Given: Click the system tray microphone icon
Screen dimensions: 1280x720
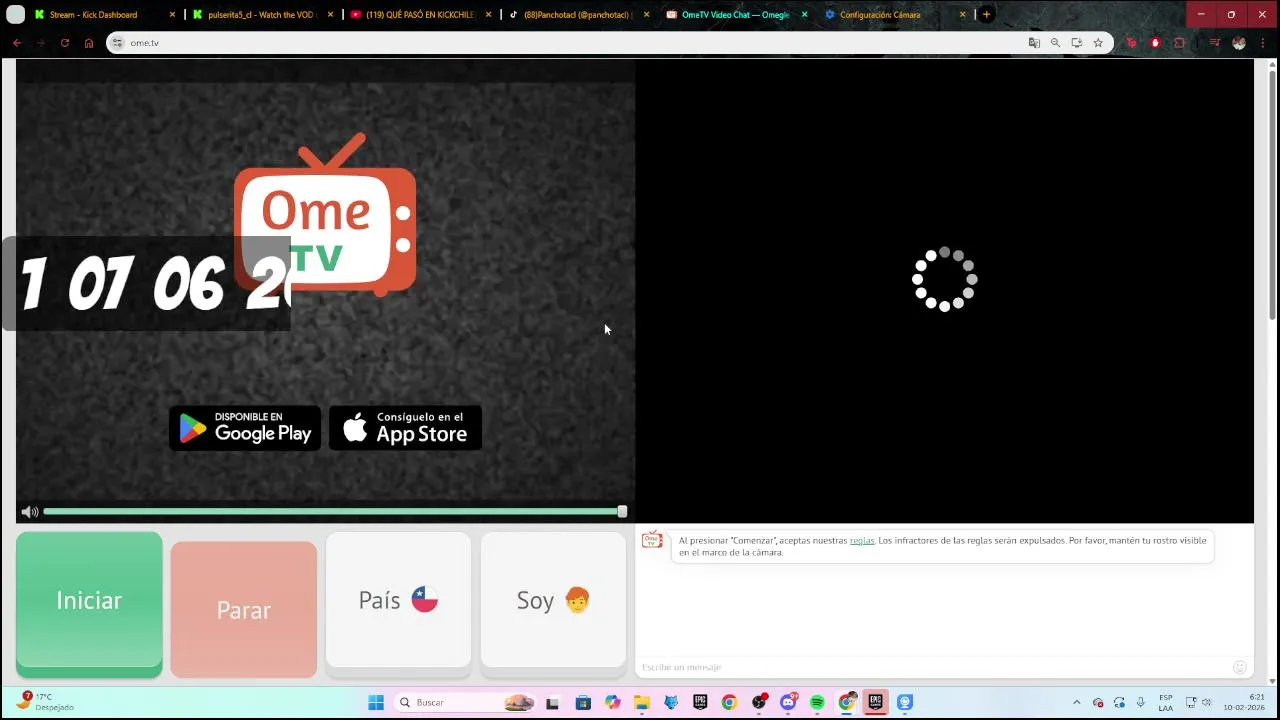Looking at the screenshot, I should click(x=1140, y=703).
